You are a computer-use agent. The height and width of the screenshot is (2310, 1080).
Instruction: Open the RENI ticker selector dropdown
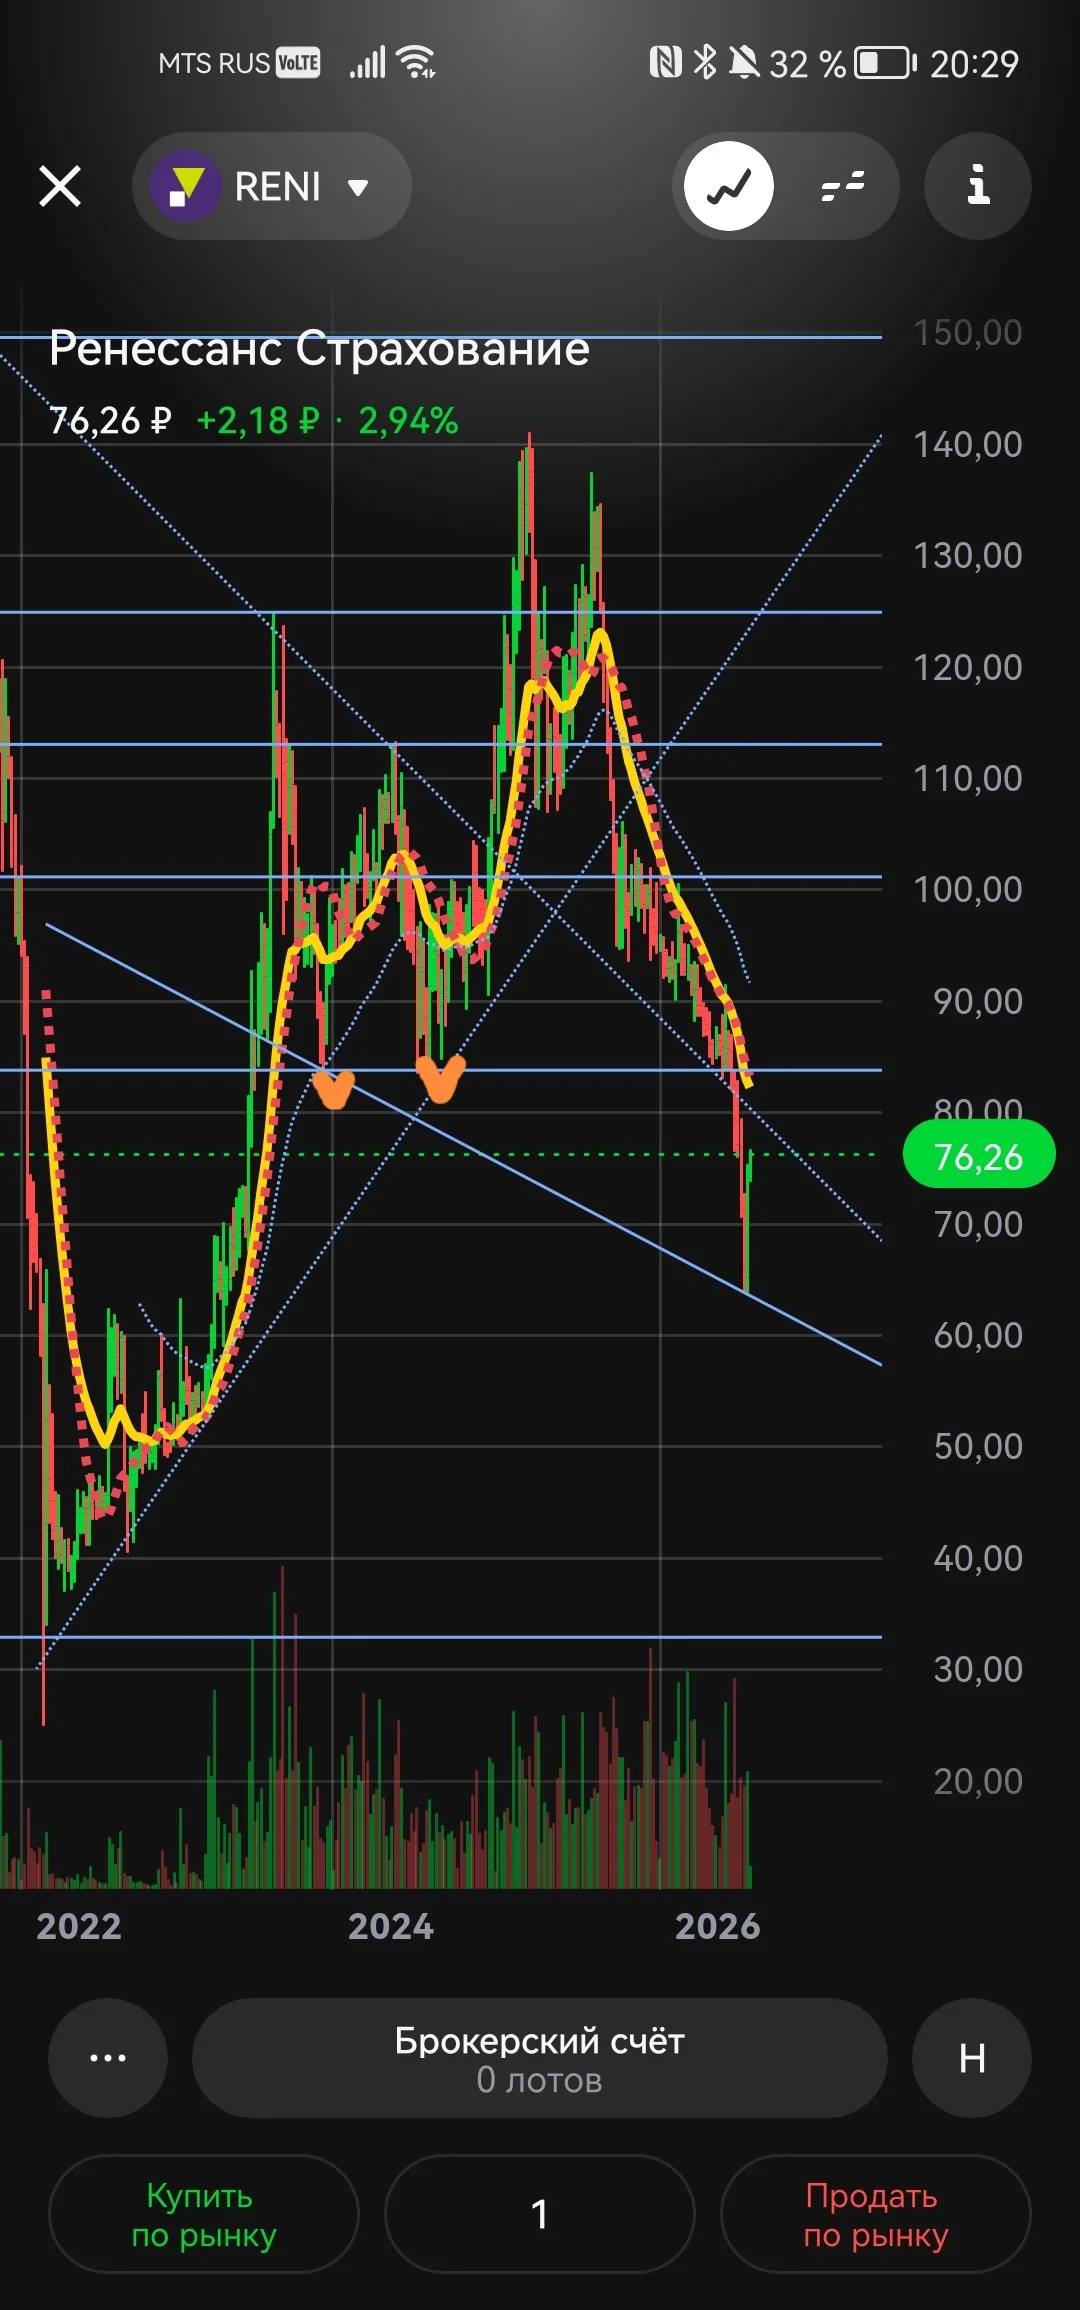(272, 186)
